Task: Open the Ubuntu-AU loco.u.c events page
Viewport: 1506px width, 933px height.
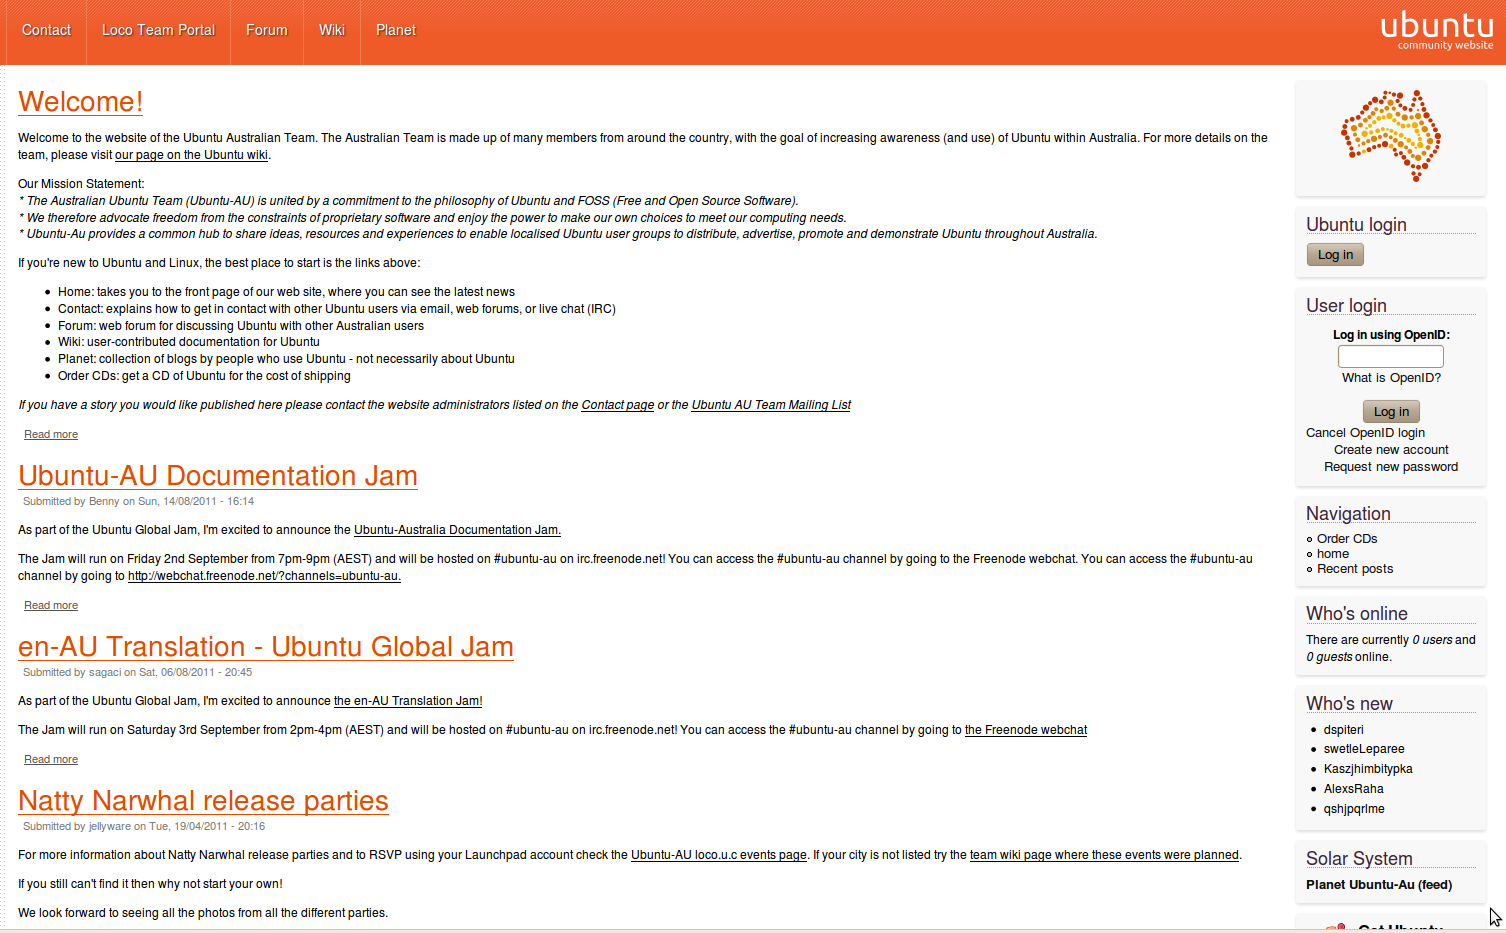Action: [x=718, y=855]
